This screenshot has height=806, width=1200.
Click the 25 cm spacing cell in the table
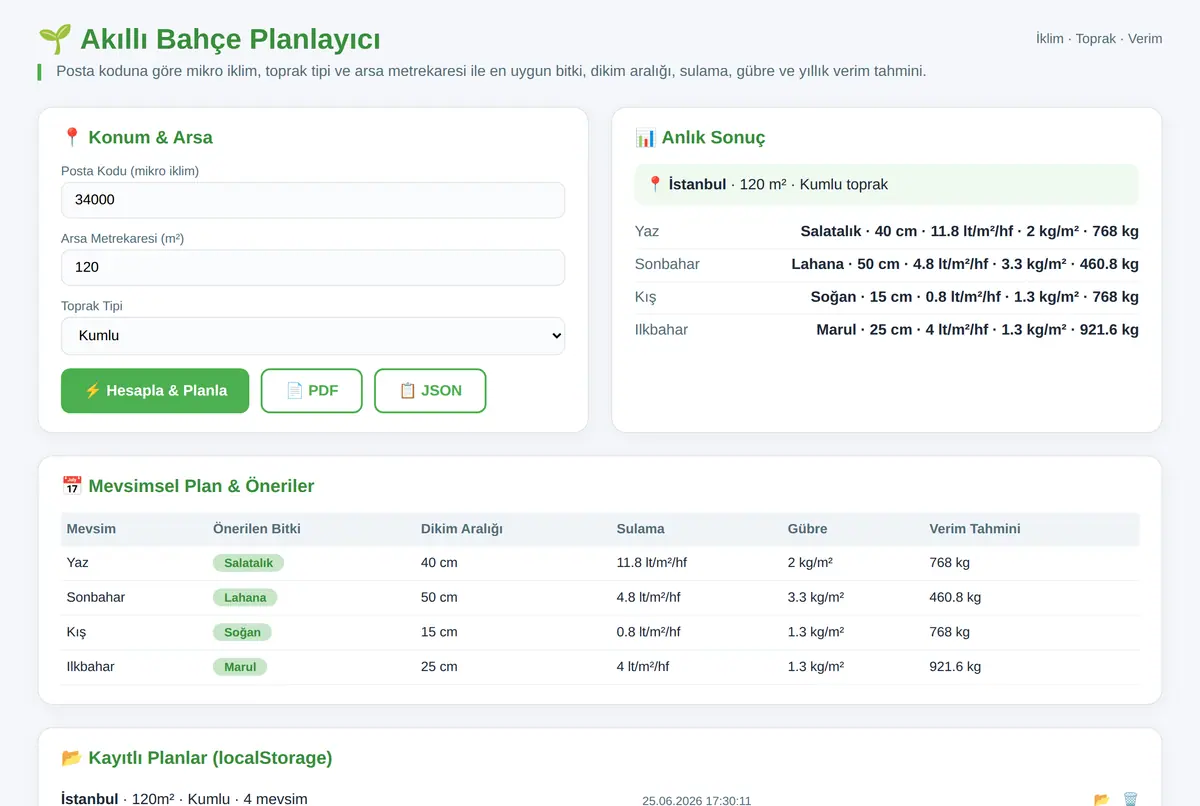(x=439, y=667)
